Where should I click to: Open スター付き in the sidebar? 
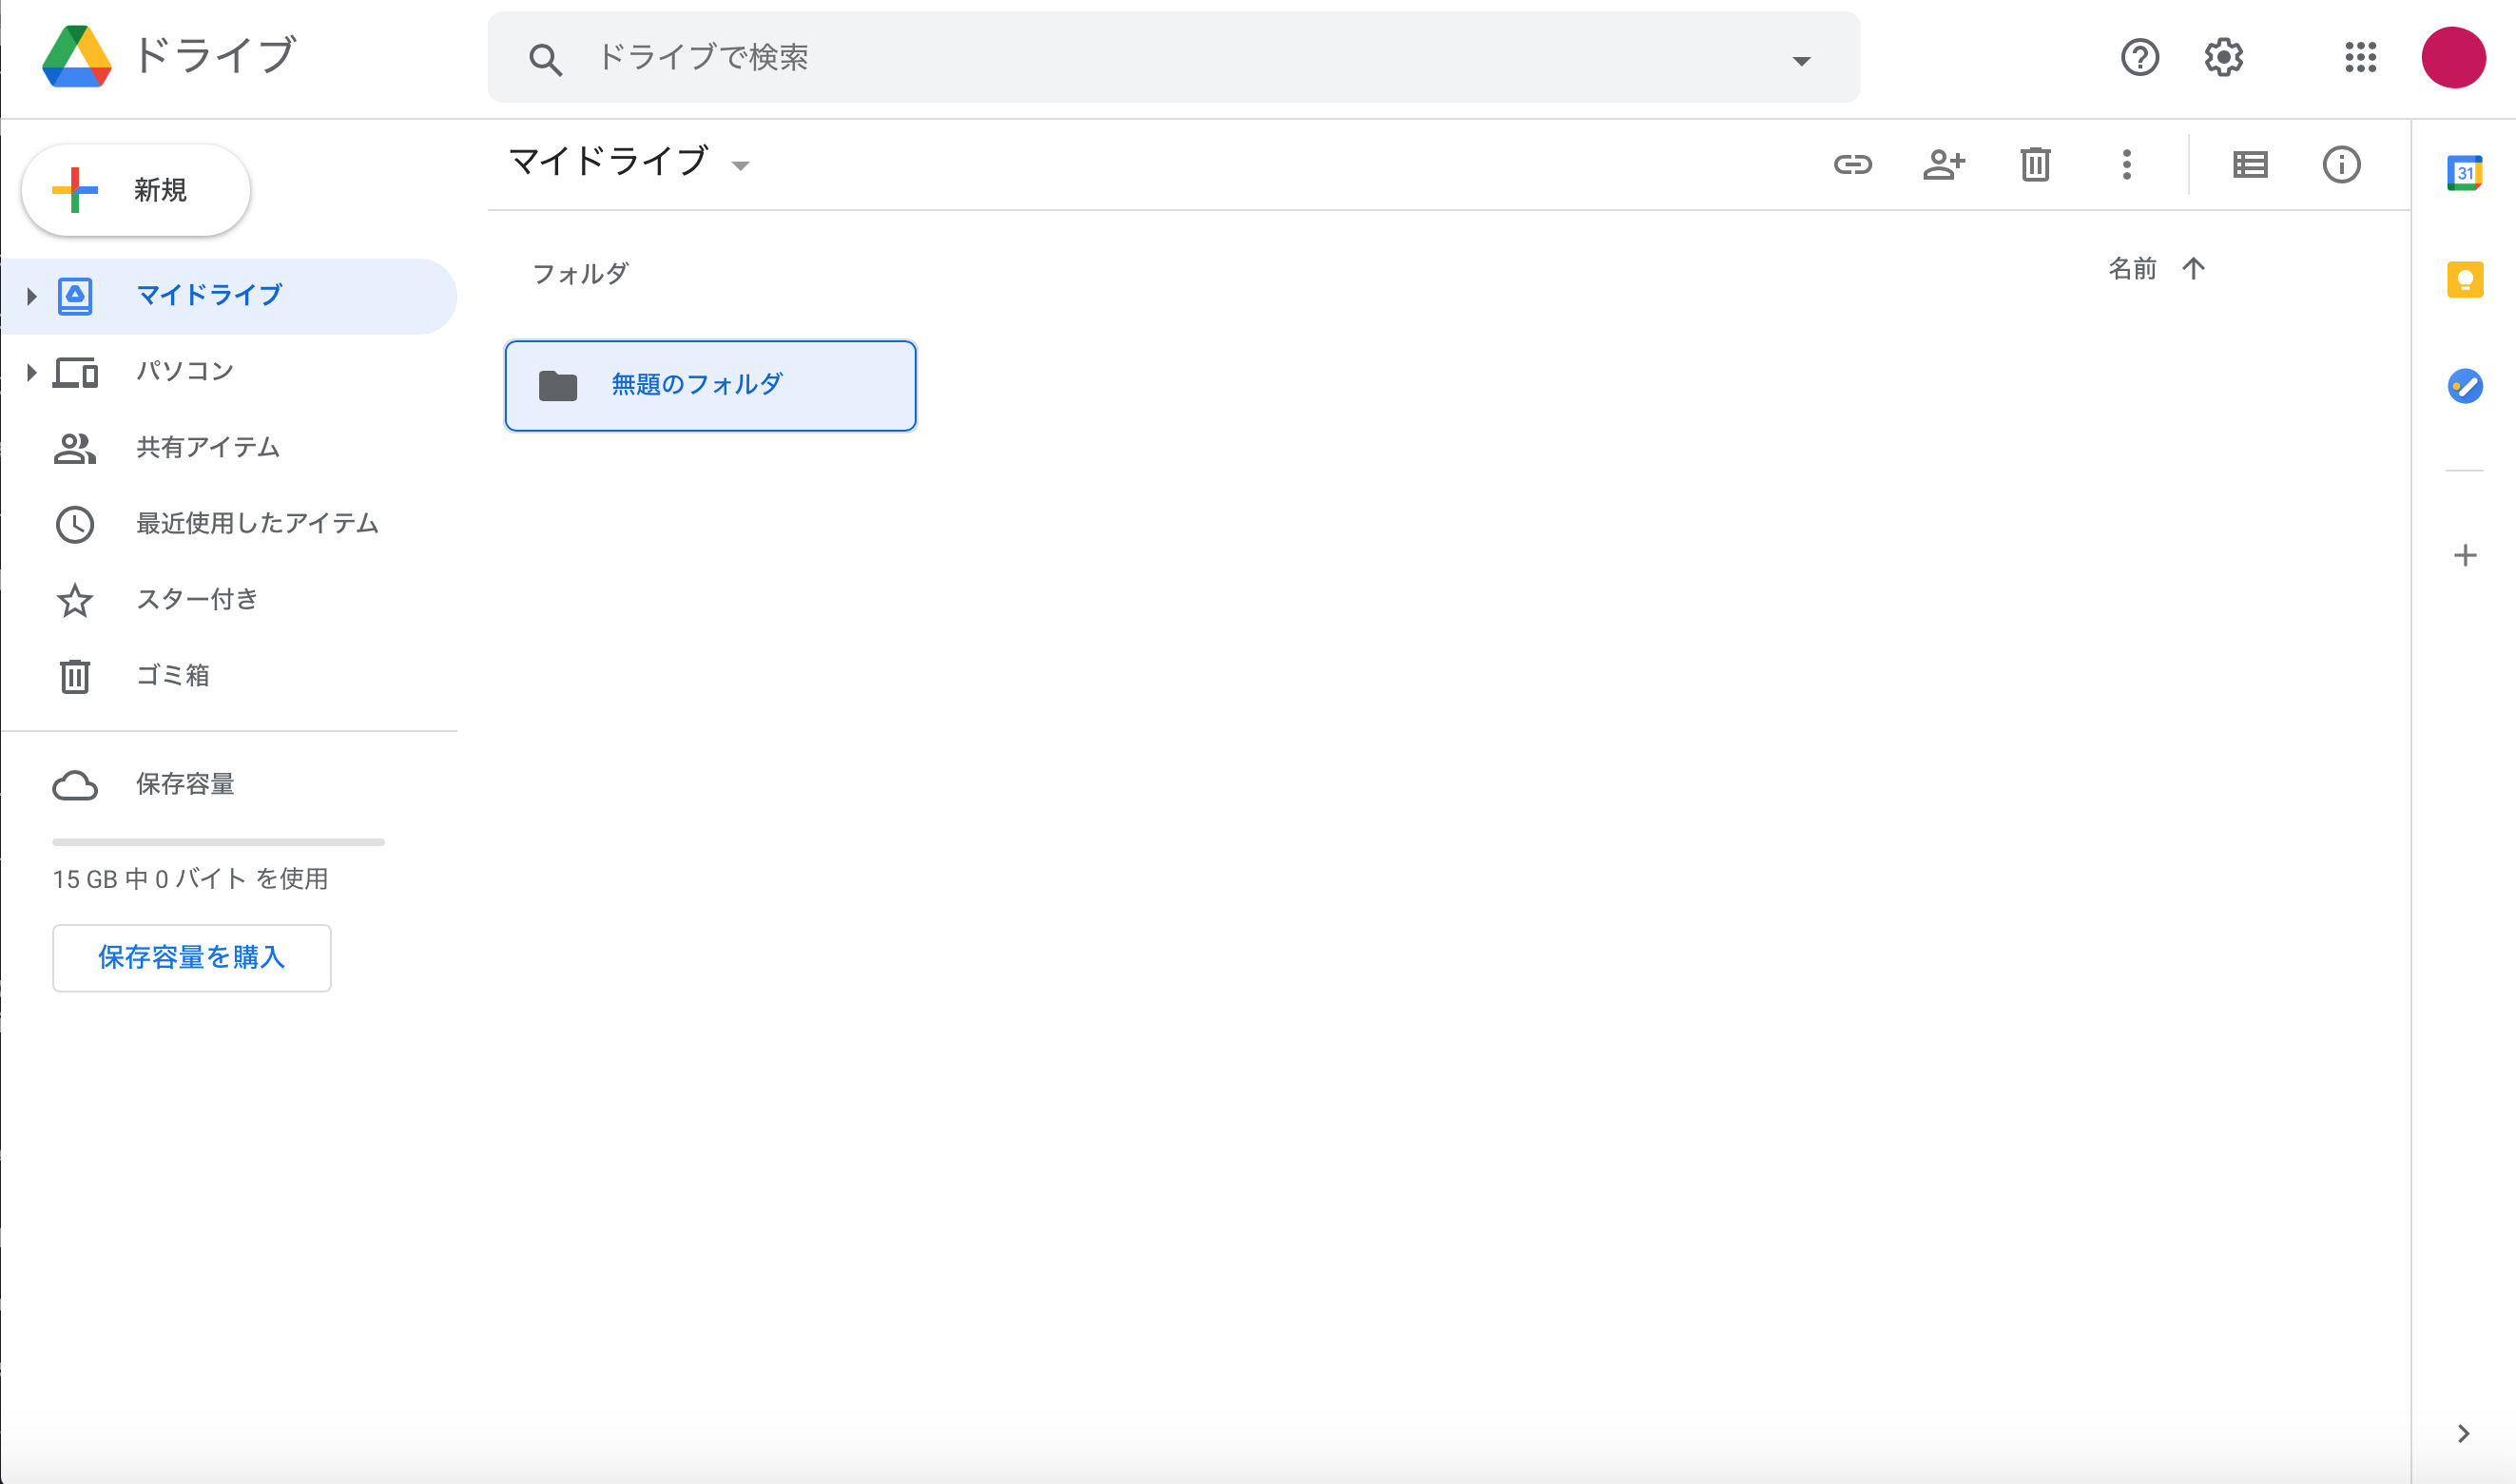tap(229, 600)
